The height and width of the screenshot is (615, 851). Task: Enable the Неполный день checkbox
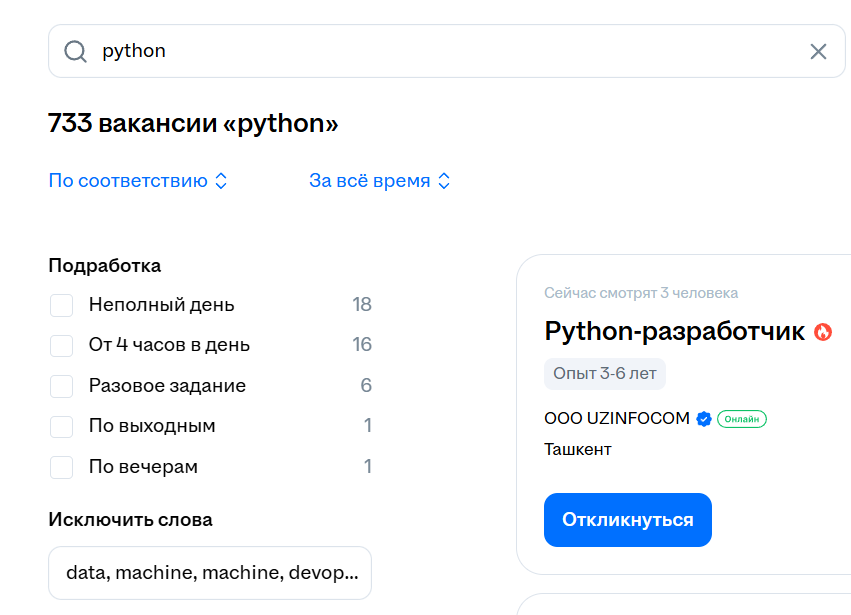62,305
